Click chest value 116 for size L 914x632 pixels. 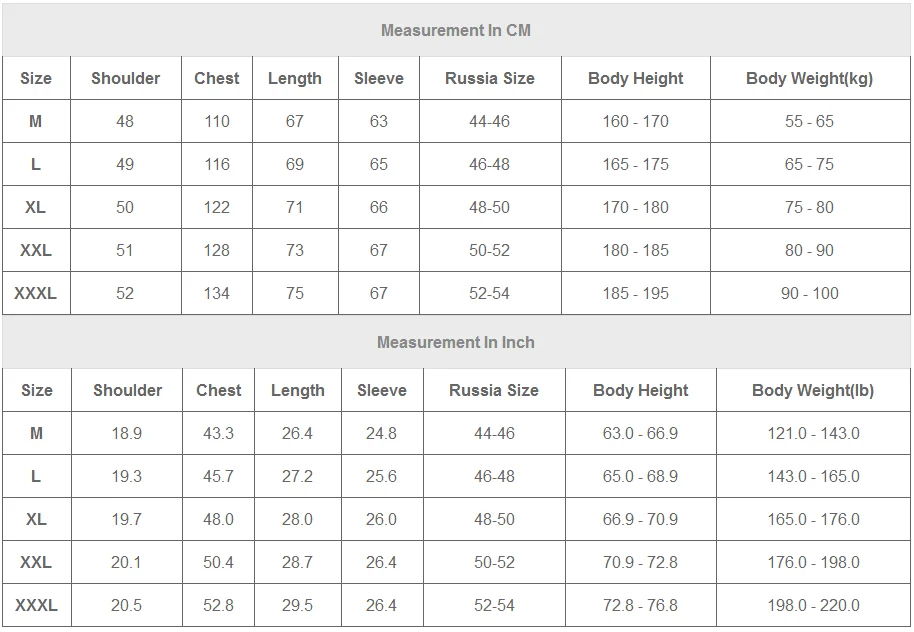(217, 164)
